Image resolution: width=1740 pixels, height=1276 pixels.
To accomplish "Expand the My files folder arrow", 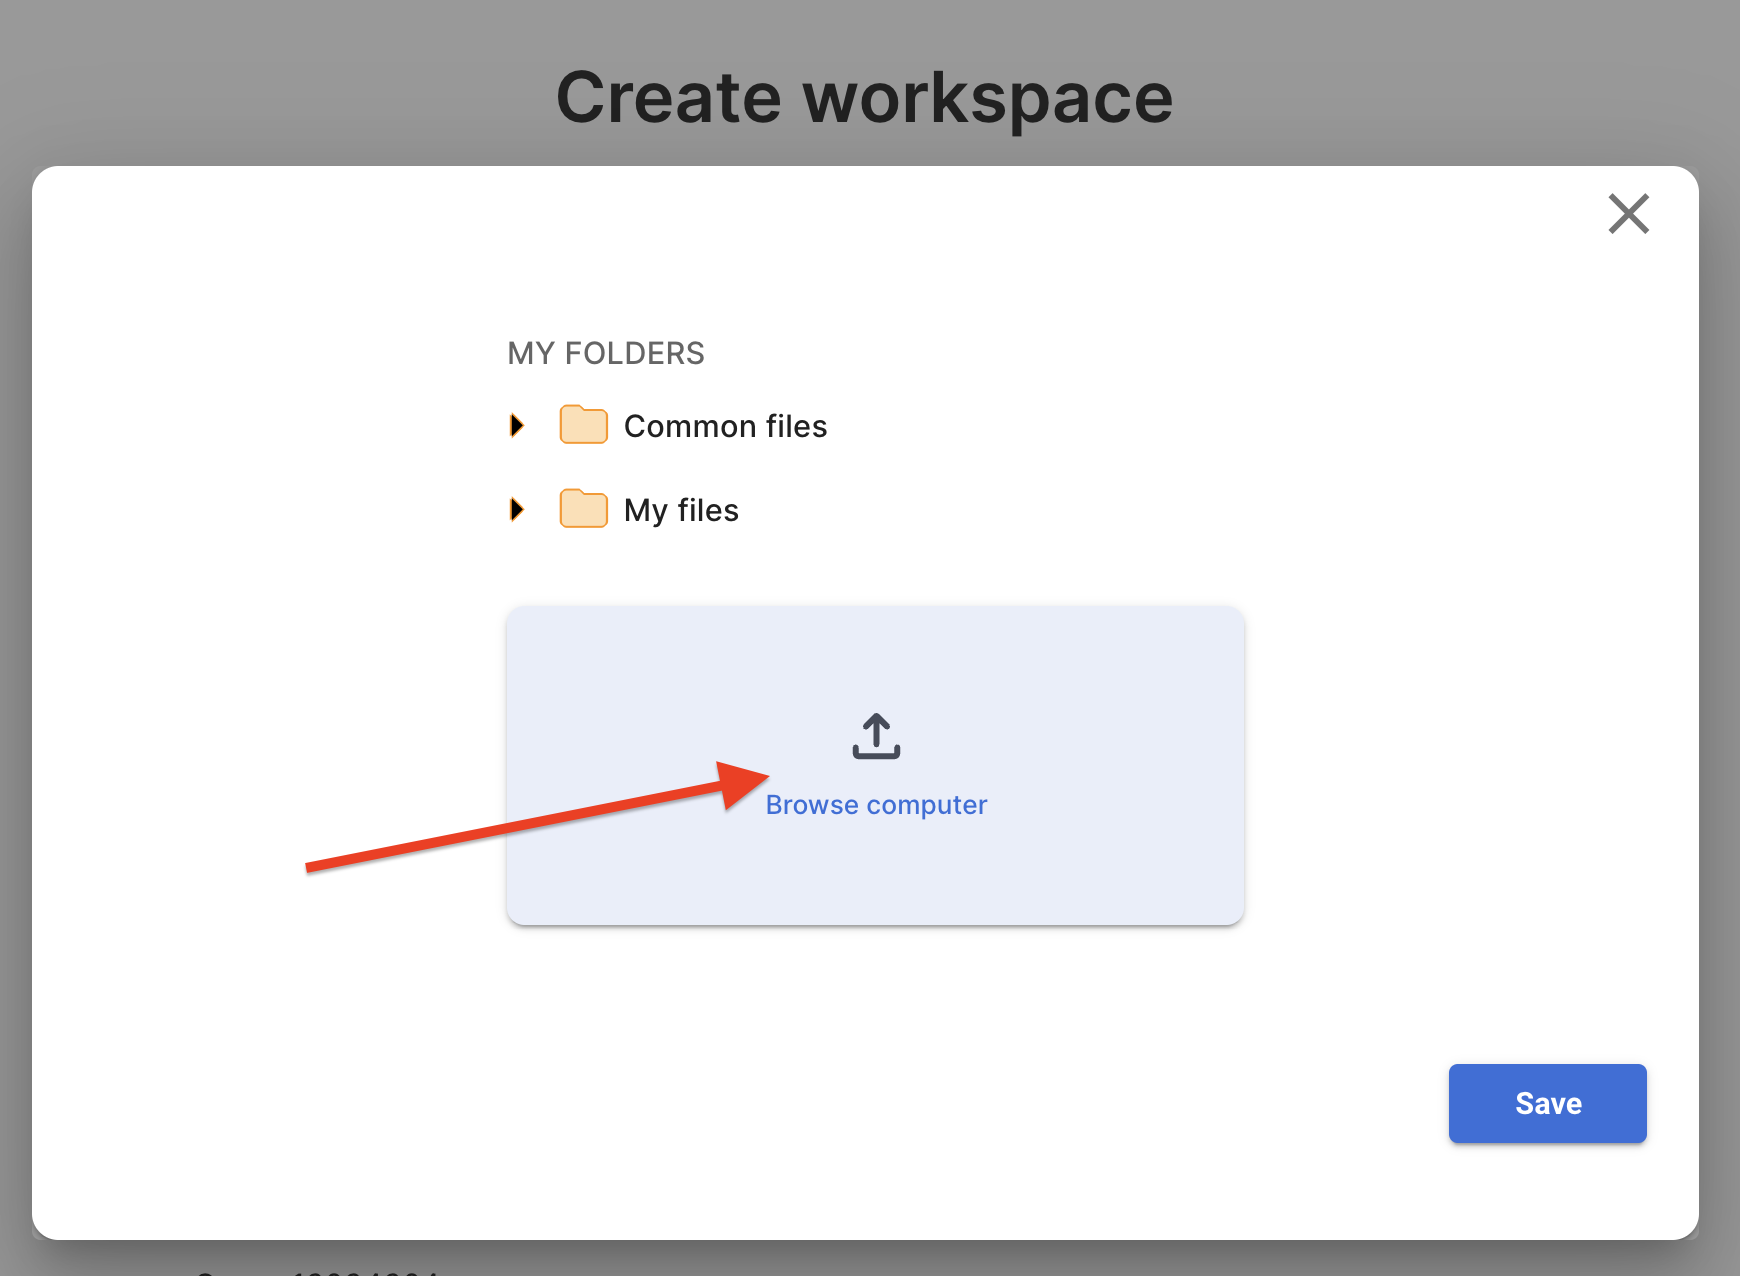I will (x=517, y=509).
